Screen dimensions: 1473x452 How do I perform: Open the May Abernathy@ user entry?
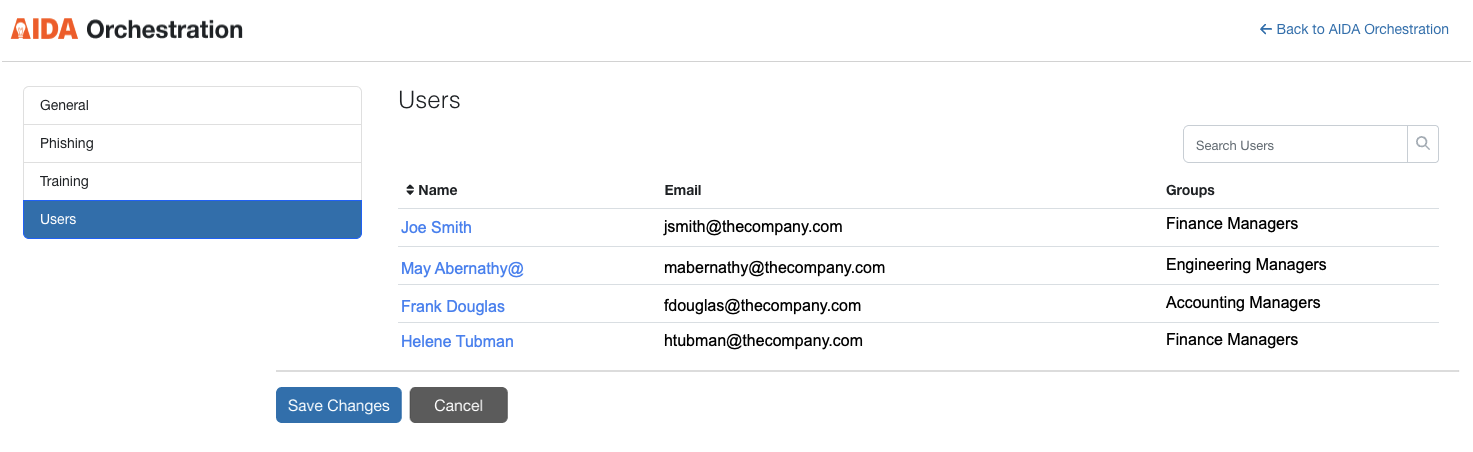[462, 268]
